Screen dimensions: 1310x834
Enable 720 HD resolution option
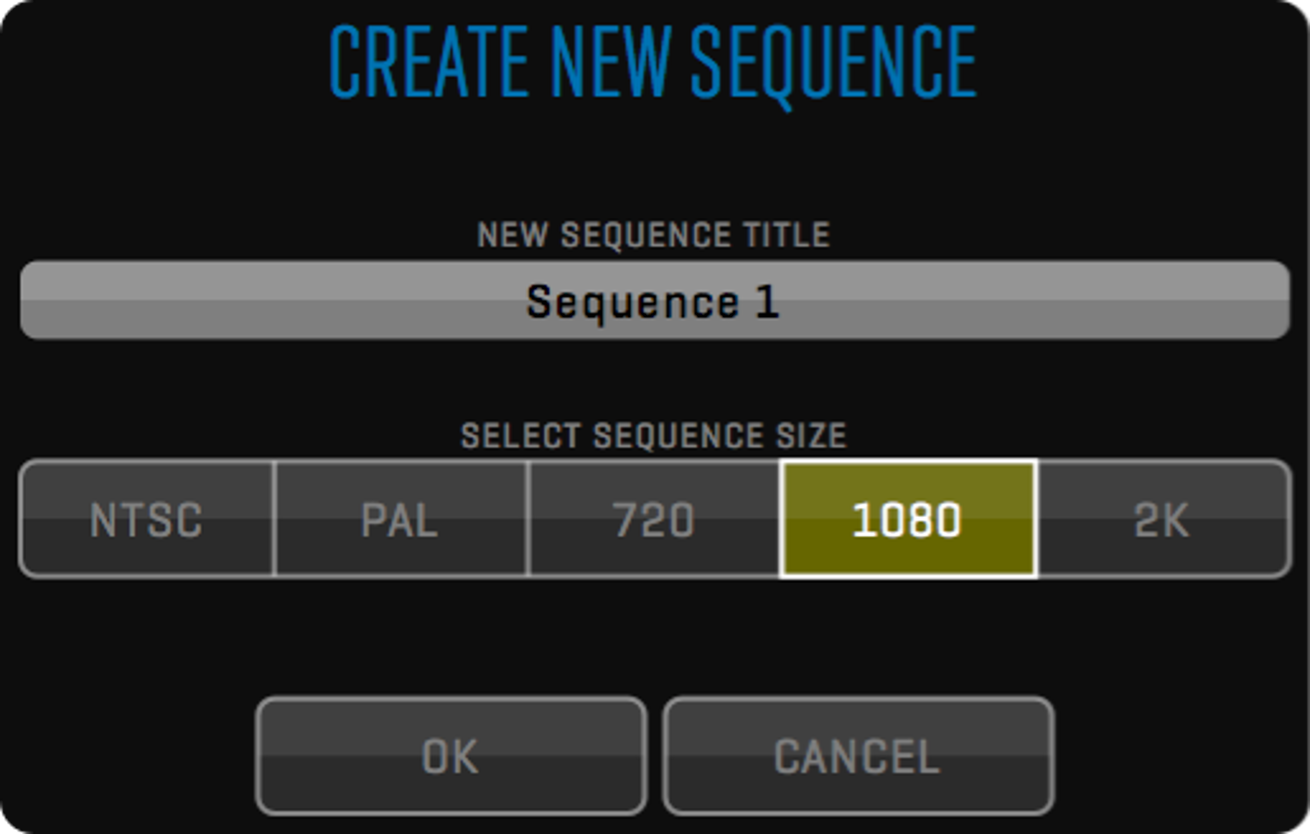[x=654, y=519]
